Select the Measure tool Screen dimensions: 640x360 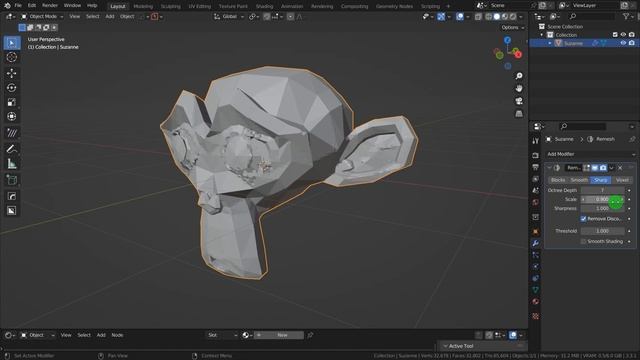point(12,164)
